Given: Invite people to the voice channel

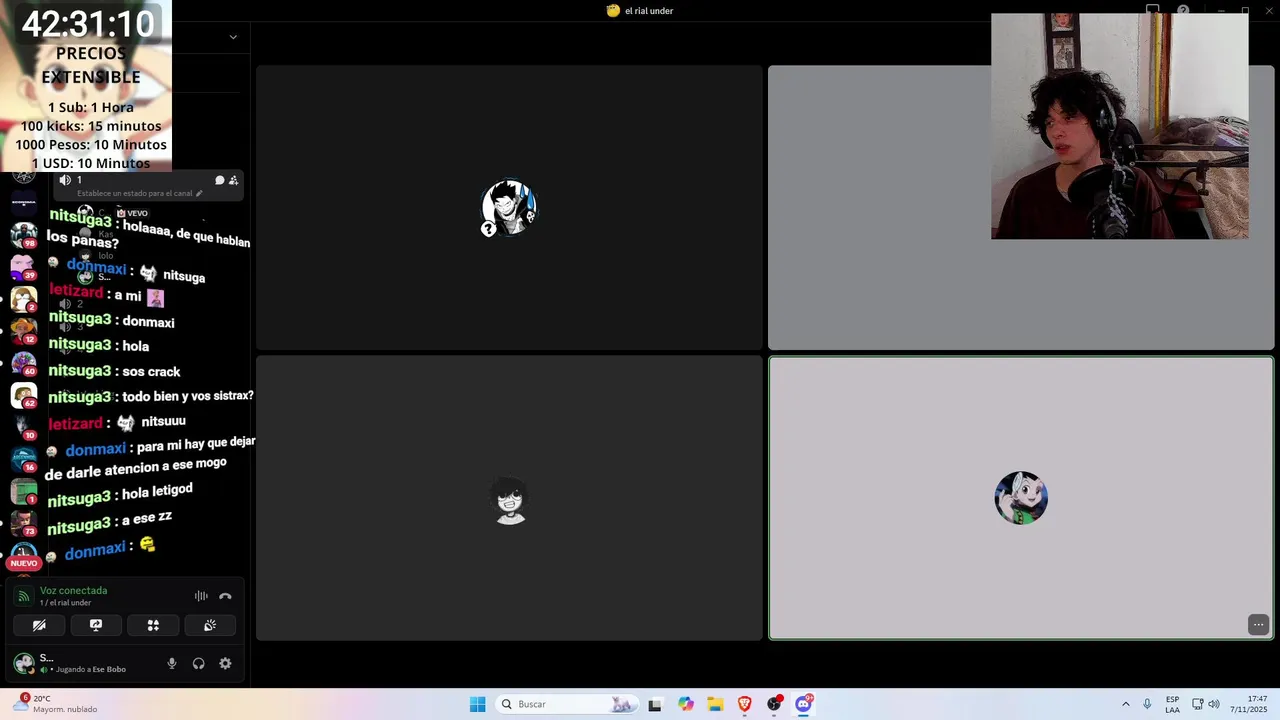Looking at the screenshot, I should click(x=233, y=180).
